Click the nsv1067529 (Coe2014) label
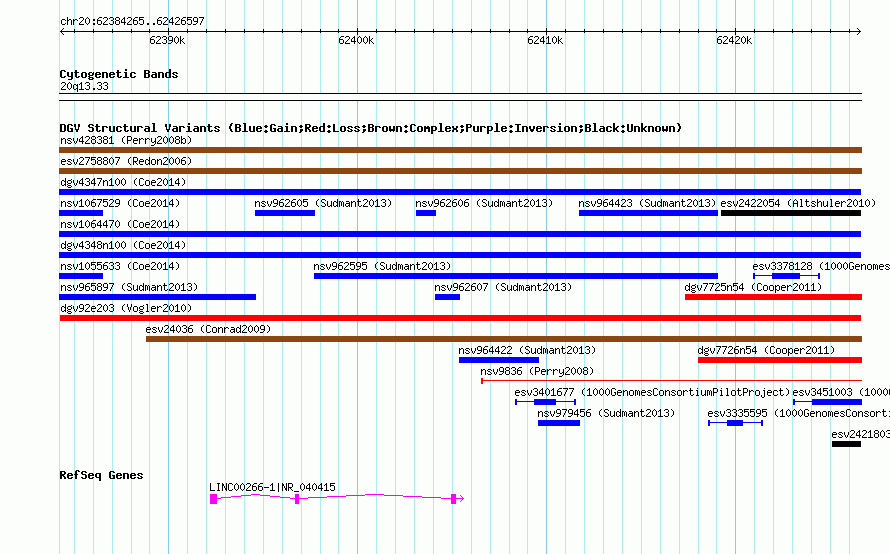The image size is (890, 554). click(x=120, y=203)
